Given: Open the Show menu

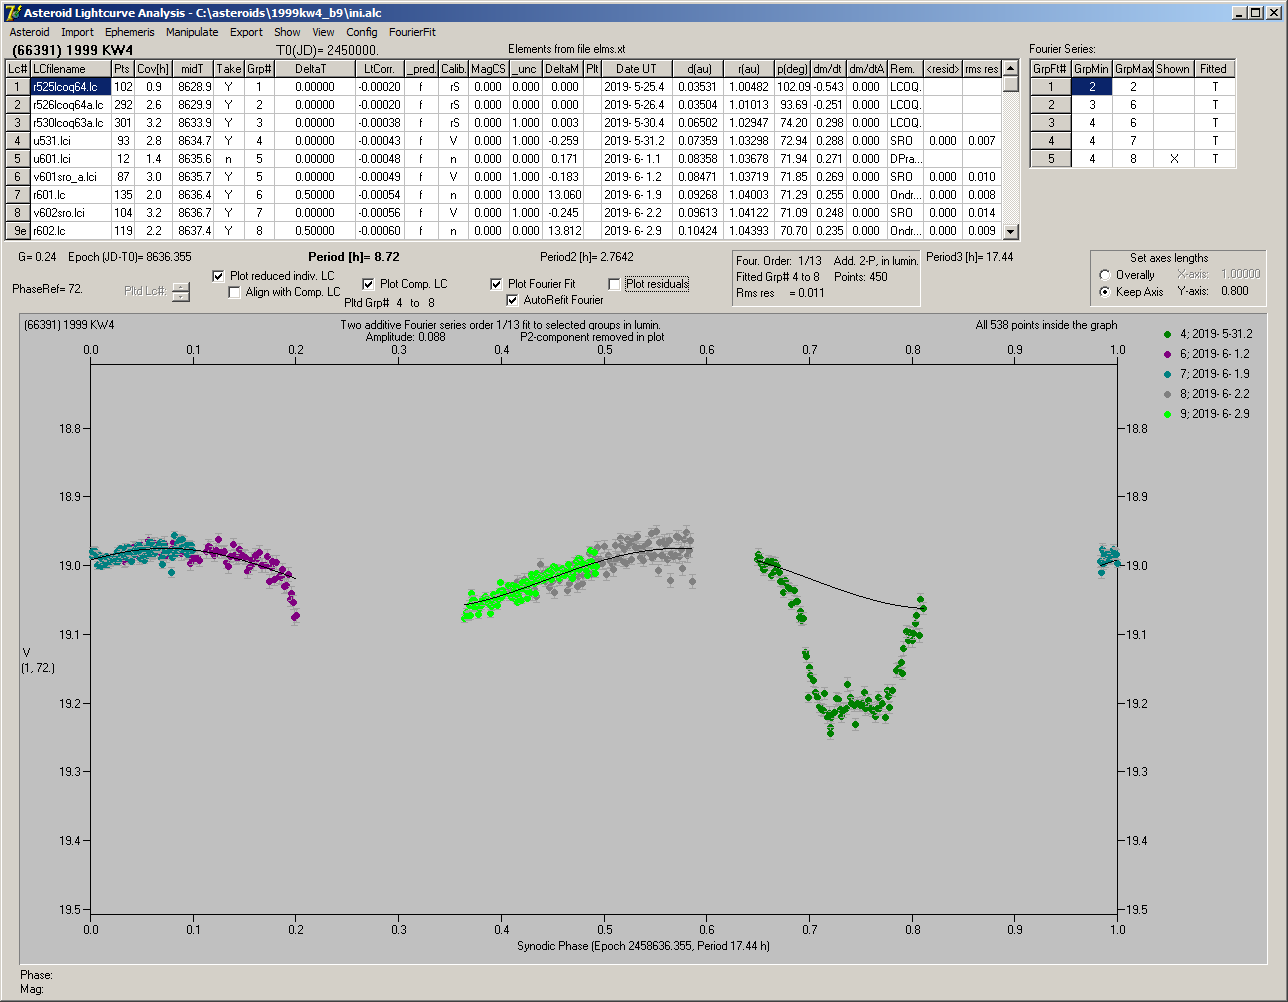Looking at the screenshot, I should (287, 32).
